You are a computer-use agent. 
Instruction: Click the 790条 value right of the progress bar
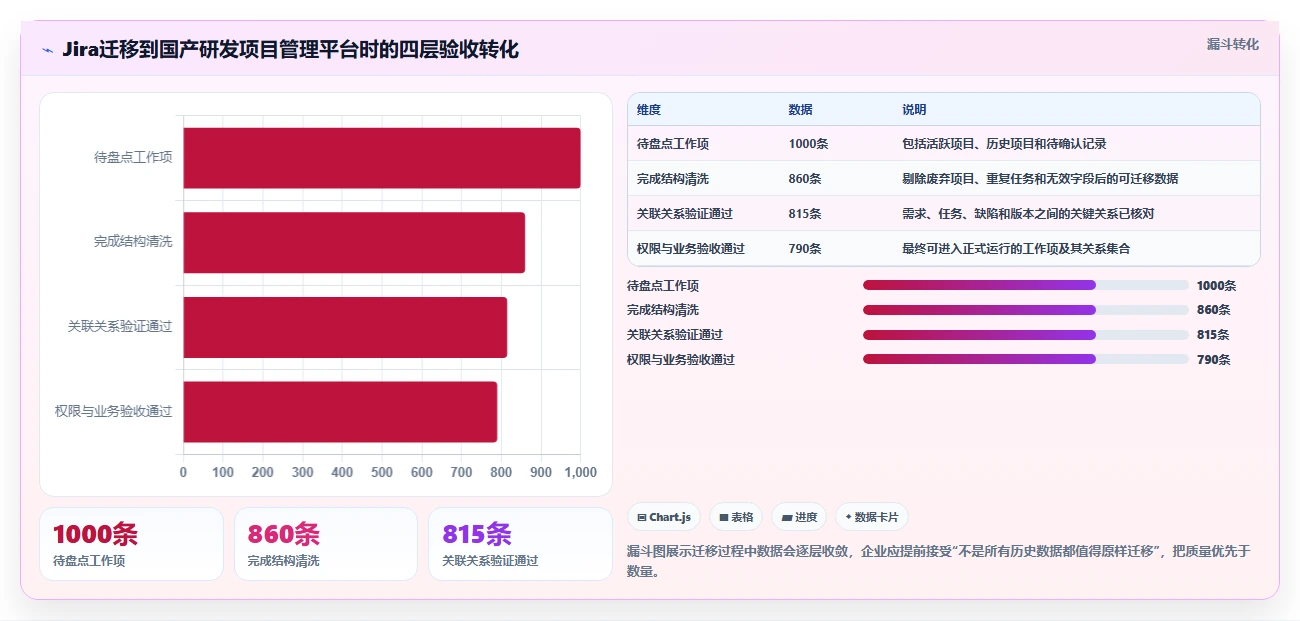1213,360
